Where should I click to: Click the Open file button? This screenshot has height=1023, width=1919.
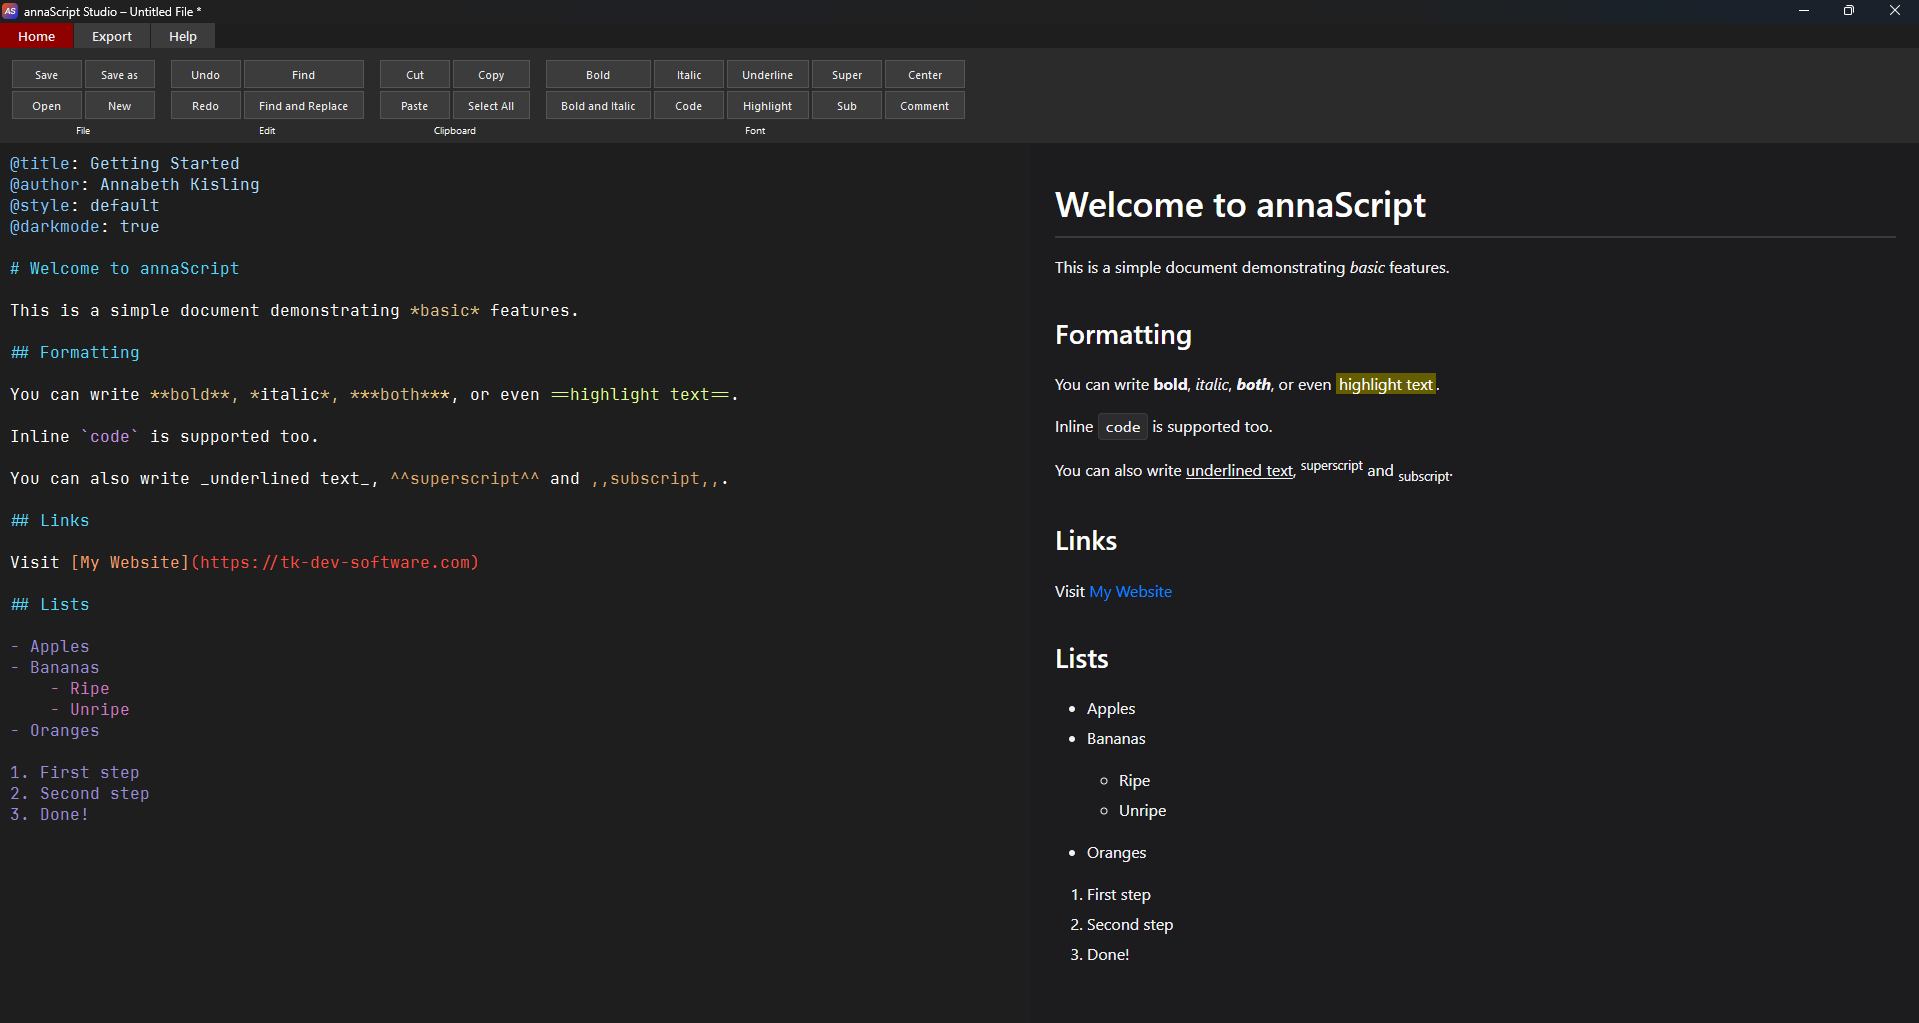coord(47,106)
